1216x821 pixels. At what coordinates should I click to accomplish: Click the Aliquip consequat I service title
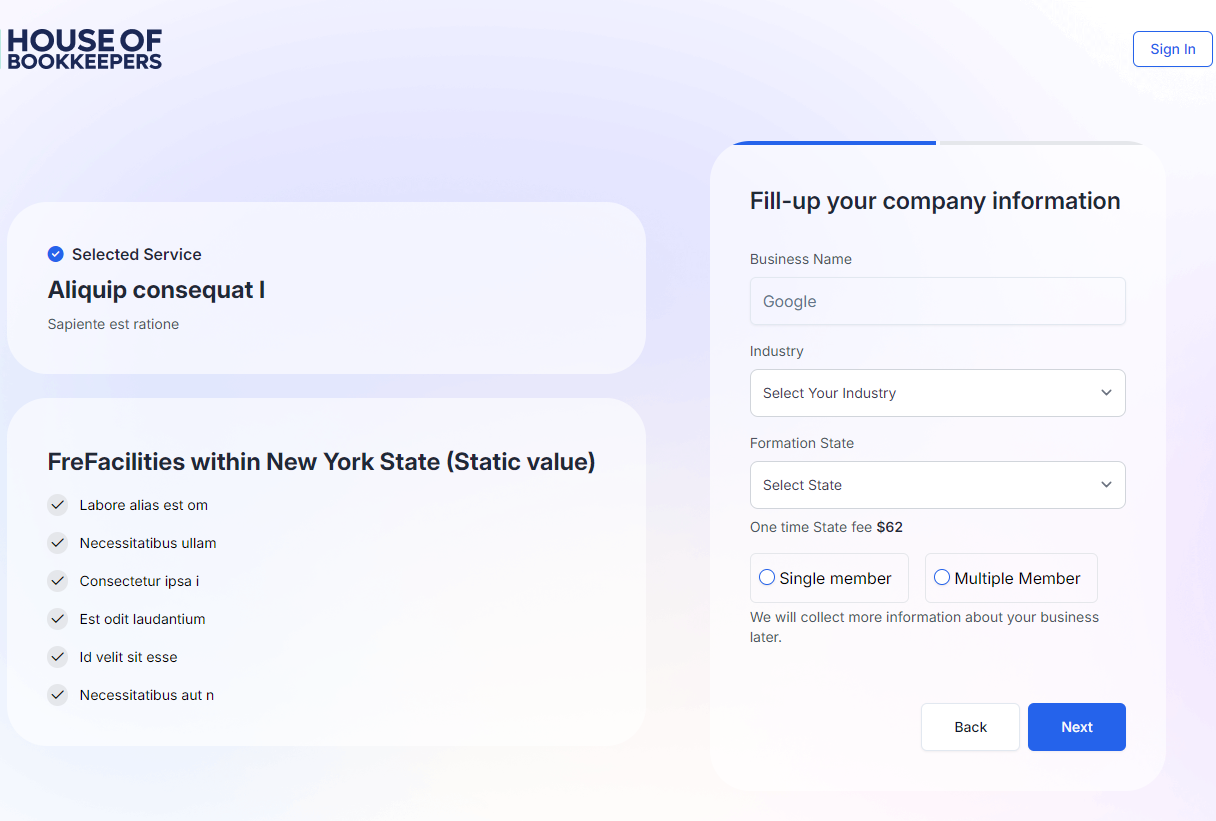156,290
